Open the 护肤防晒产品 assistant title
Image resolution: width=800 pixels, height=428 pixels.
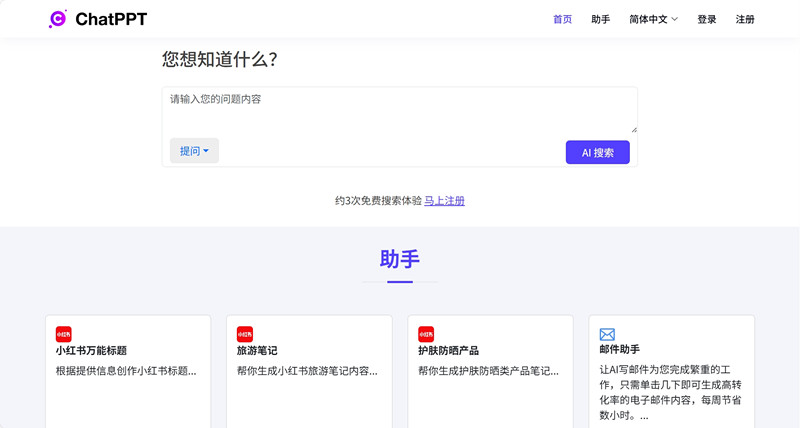(448, 350)
